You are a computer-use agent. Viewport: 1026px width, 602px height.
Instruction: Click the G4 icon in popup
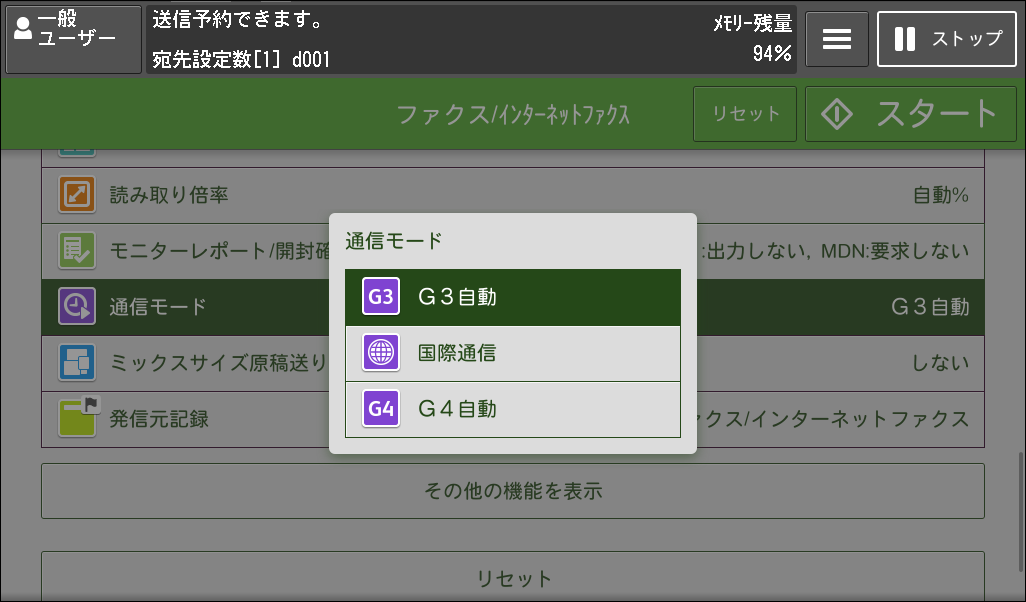pyautogui.click(x=381, y=409)
